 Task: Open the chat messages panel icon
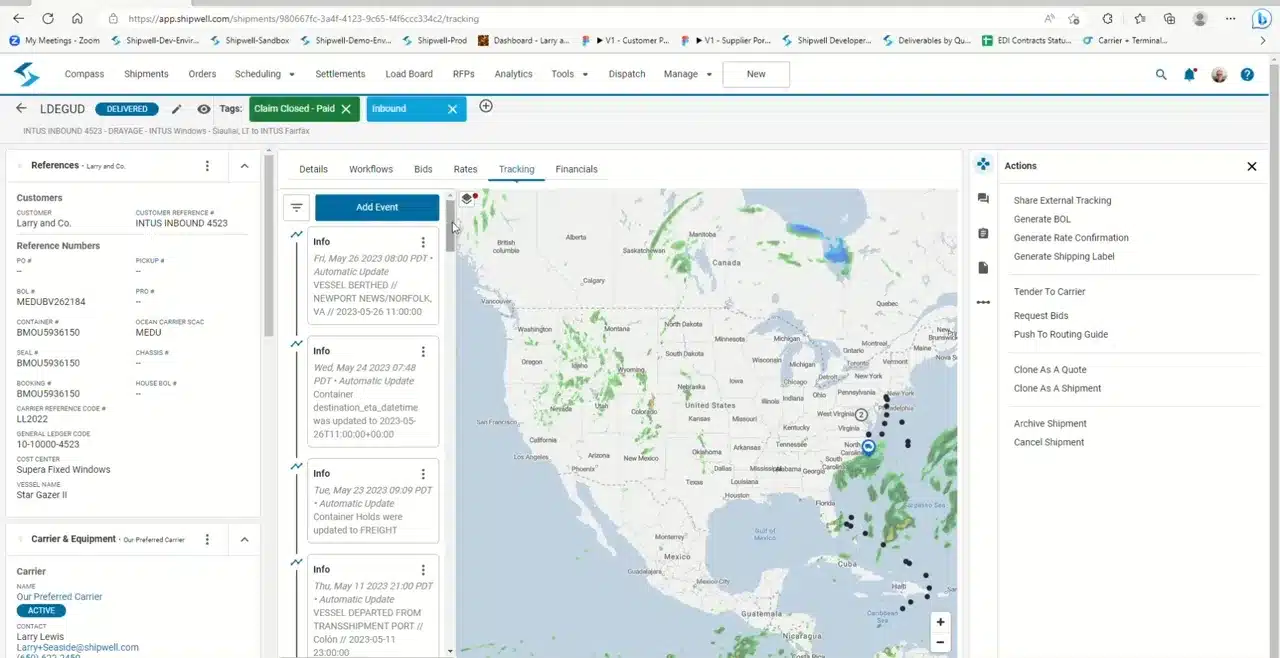click(x=983, y=199)
